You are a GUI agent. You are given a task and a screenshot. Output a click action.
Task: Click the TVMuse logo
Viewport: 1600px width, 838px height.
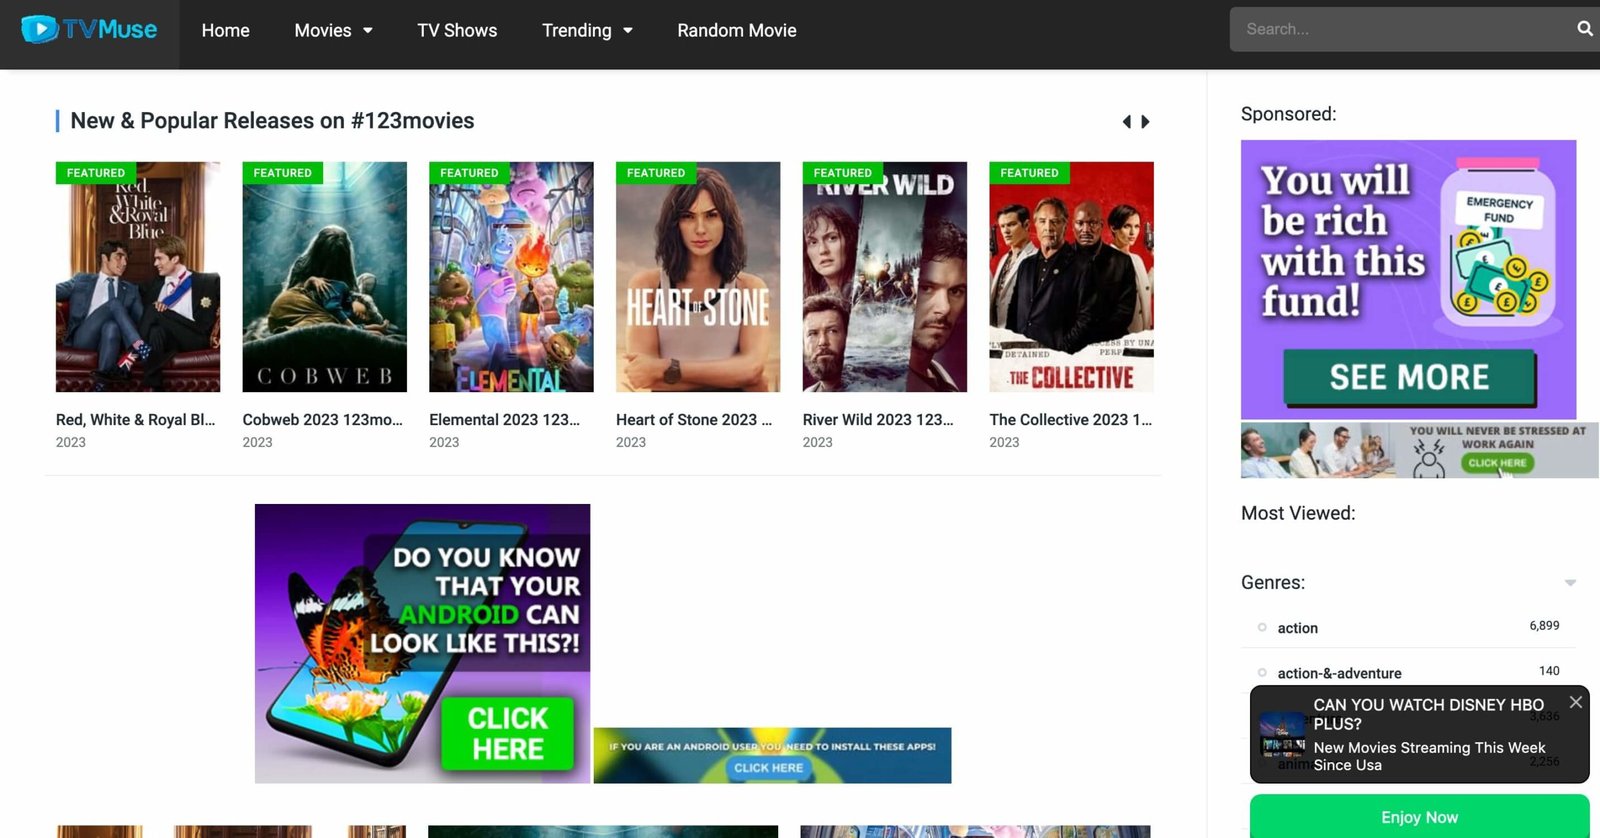(x=89, y=29)
